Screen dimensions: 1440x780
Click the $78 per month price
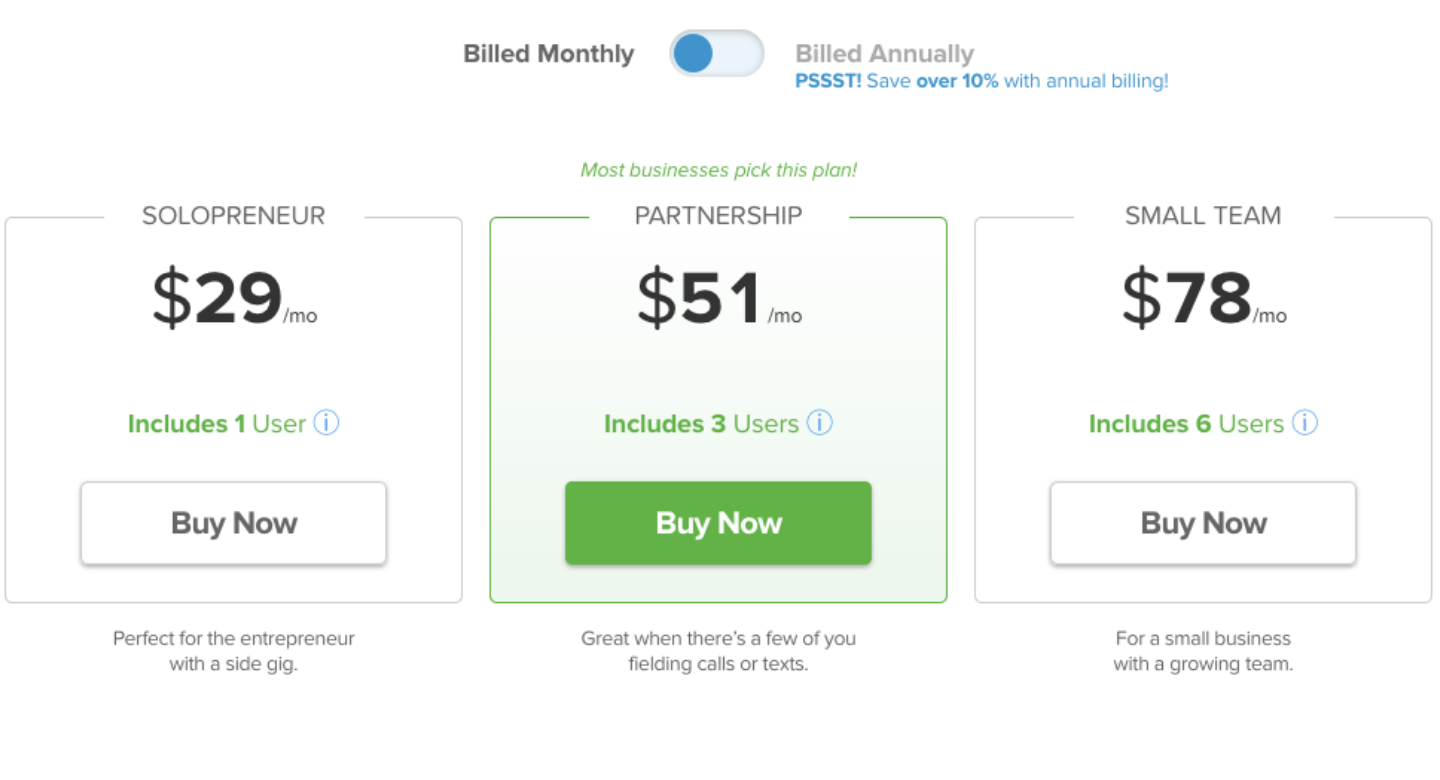(1203, 298)
